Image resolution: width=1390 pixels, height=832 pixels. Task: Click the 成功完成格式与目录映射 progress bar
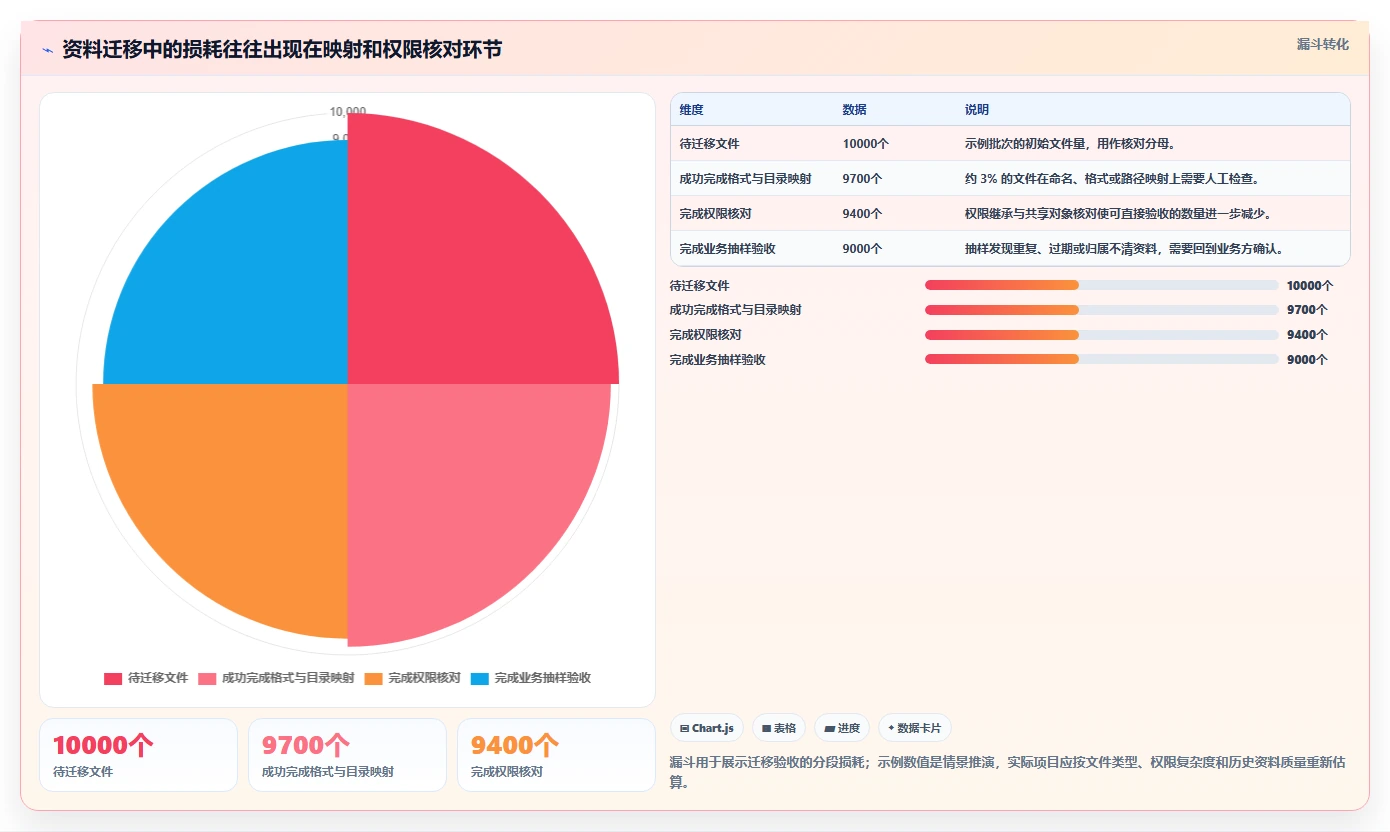click(x=1101, y=310)
